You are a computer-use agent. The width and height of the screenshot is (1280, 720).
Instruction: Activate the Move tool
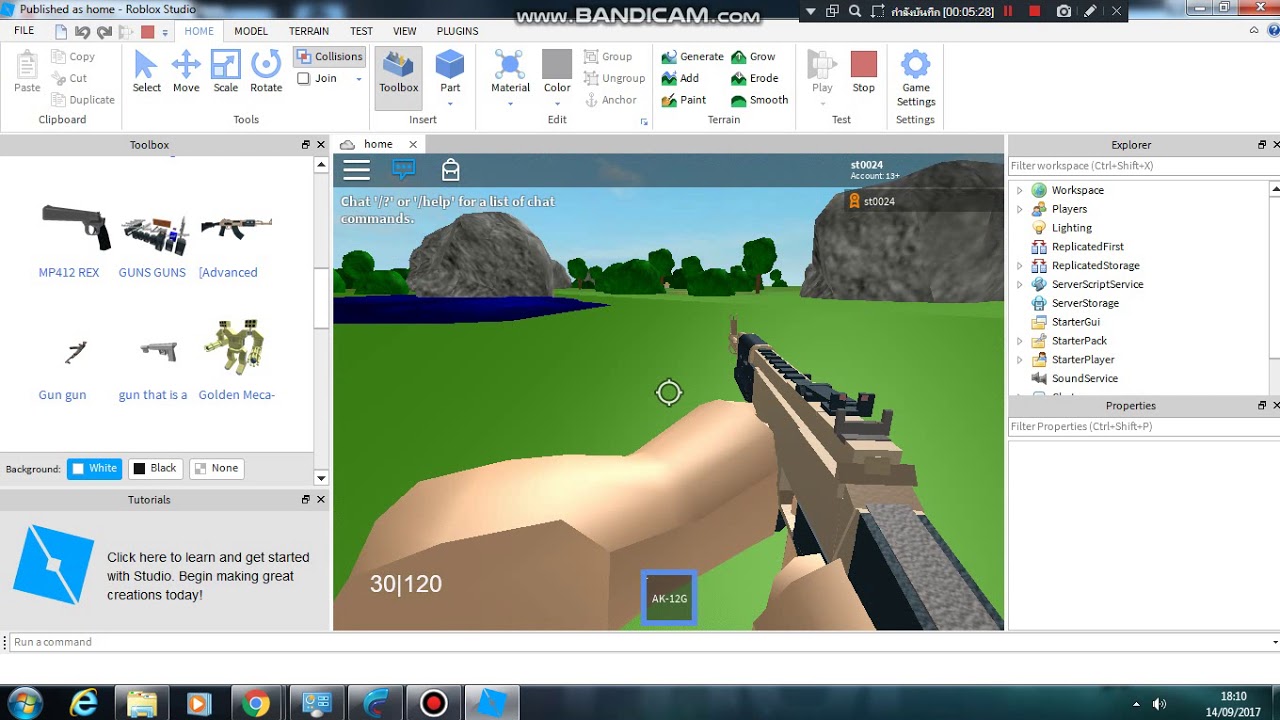[x=186, y=71]
